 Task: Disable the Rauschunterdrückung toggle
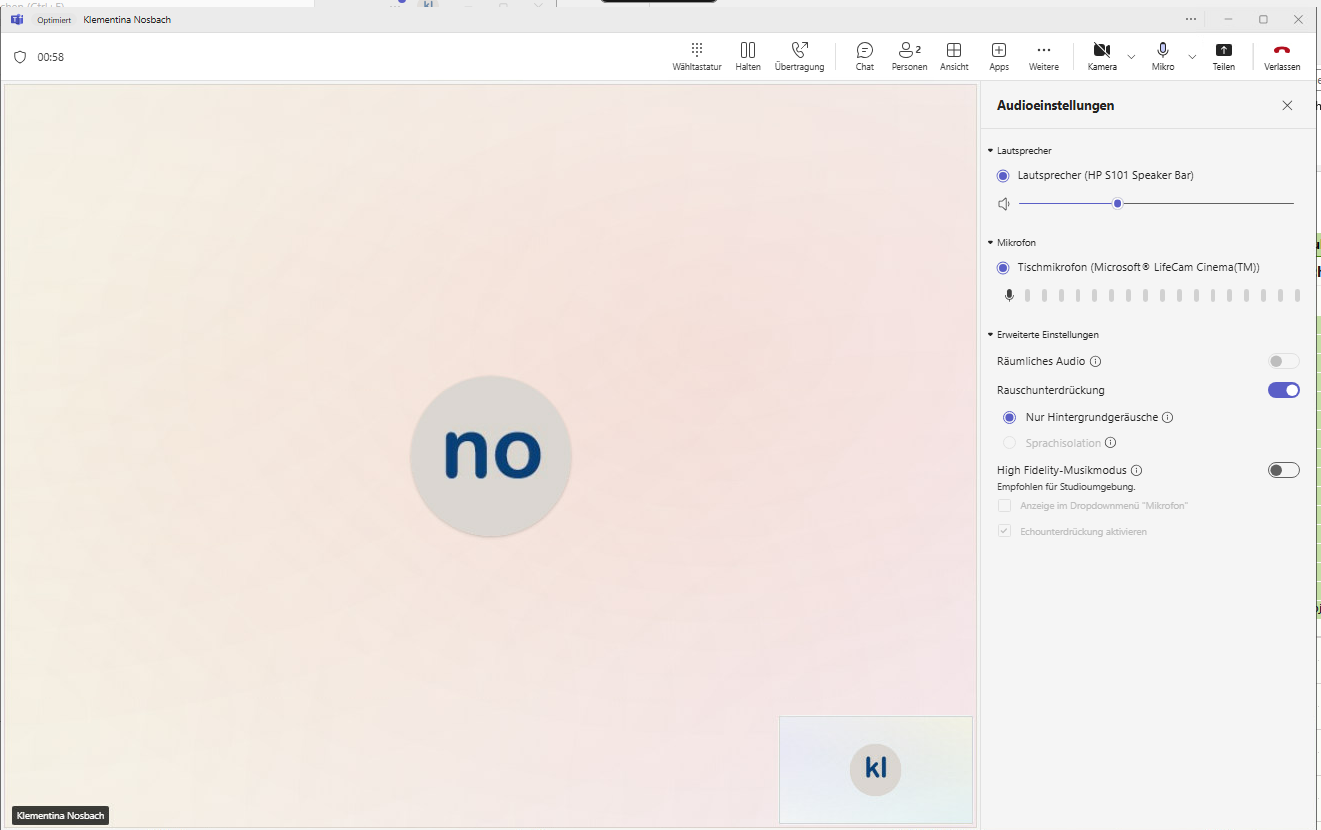point(1283,390)
